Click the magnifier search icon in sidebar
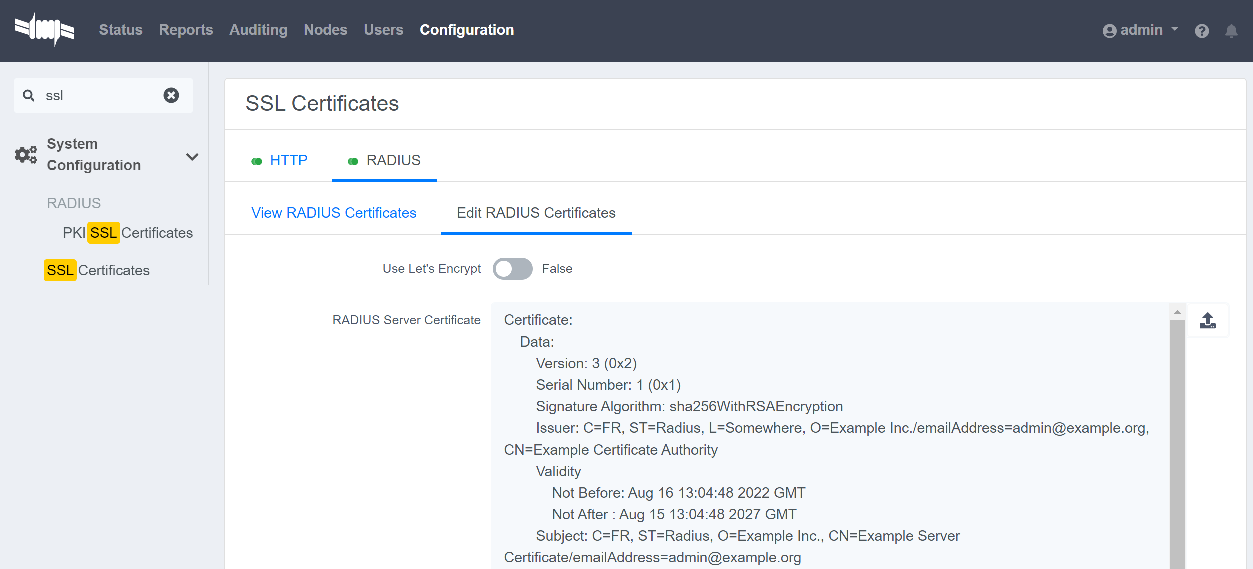Image resolution: width=1253 pixels, height=569 pixels. pyautogui.click(x=29, y=96)
